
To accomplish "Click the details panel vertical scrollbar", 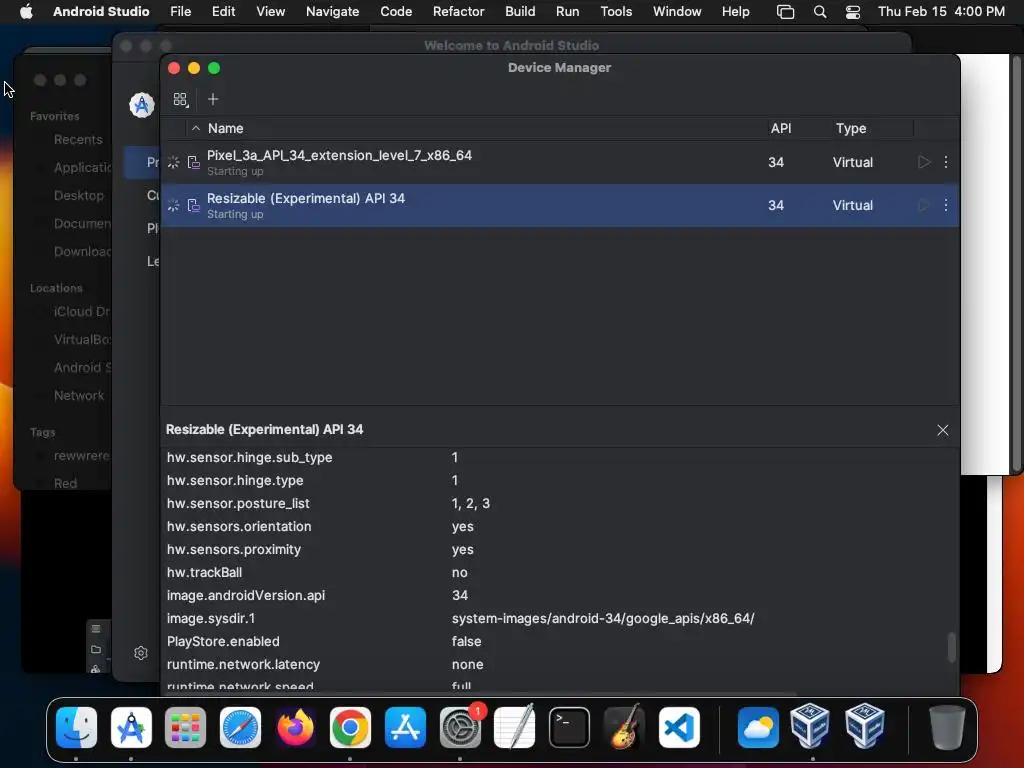I will tap(952, 647).
